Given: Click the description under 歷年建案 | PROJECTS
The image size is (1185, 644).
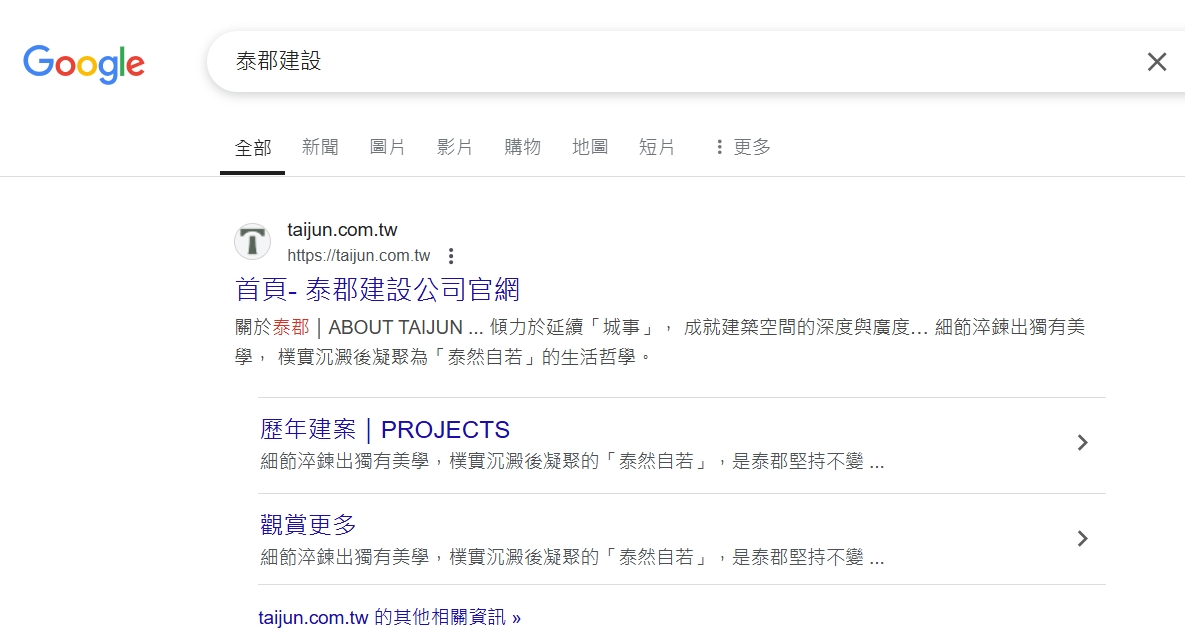Looking at the screenshot, I should (x=572, y=462).
